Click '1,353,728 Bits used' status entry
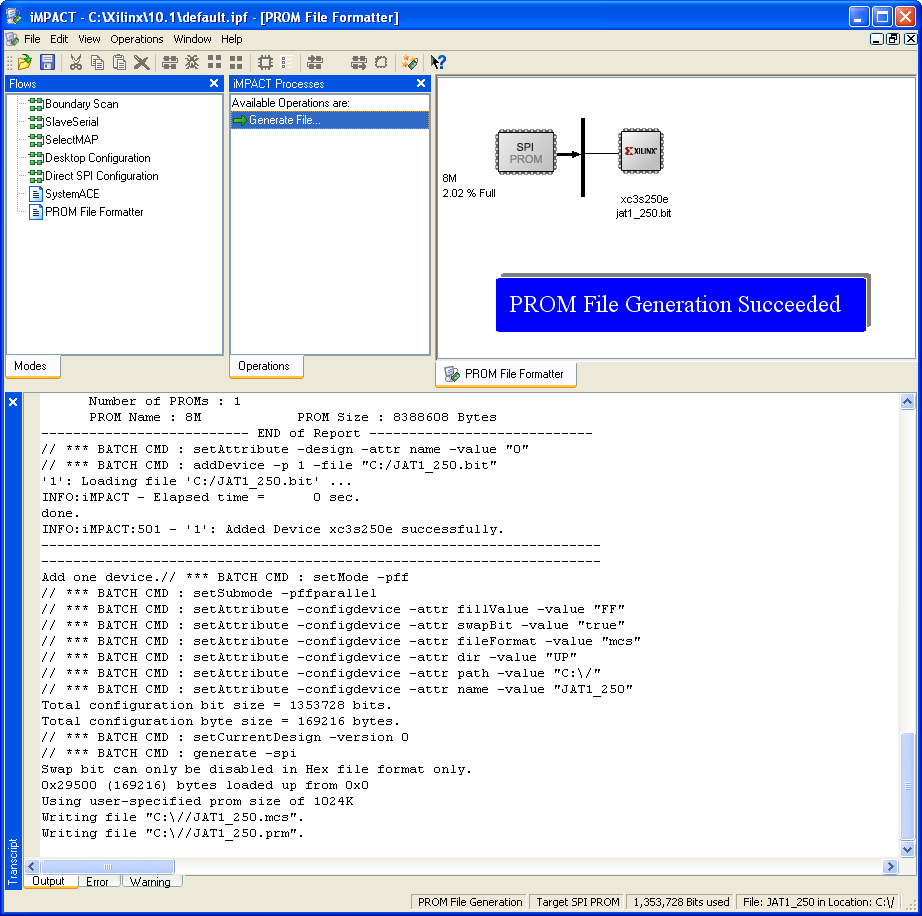Image resolution: width=922 pixels, height=916 pixels. (x=681, y=902)
